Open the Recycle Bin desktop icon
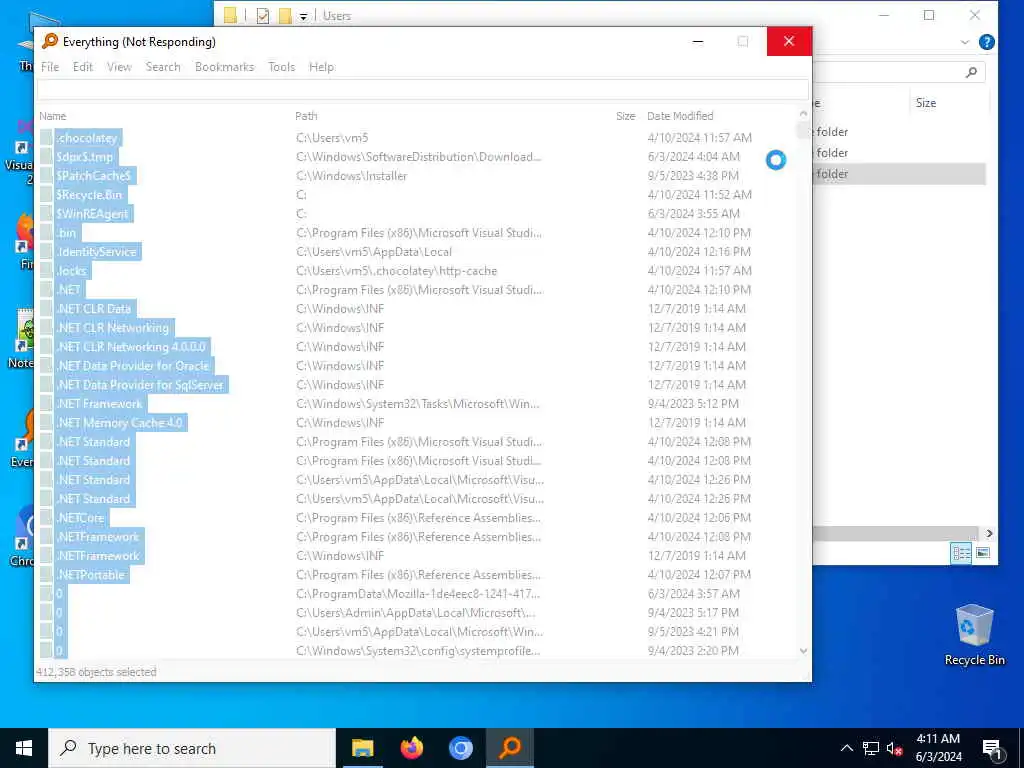This screenshot has height=768, width=1024. [x=974, y=635]
